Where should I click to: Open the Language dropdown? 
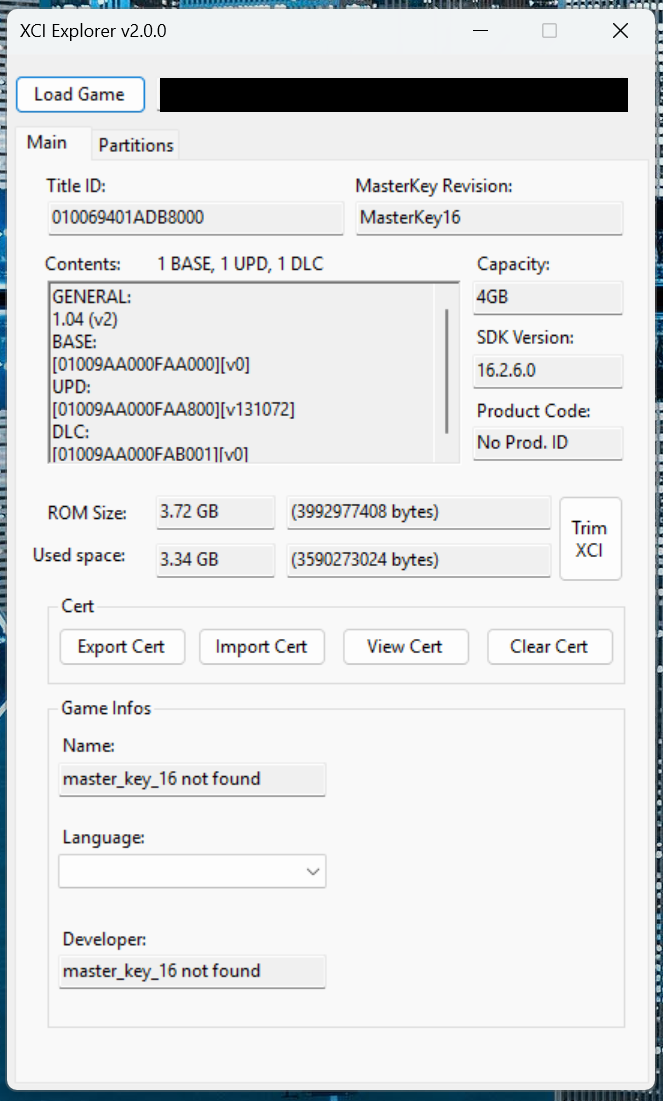click(192, 871)
